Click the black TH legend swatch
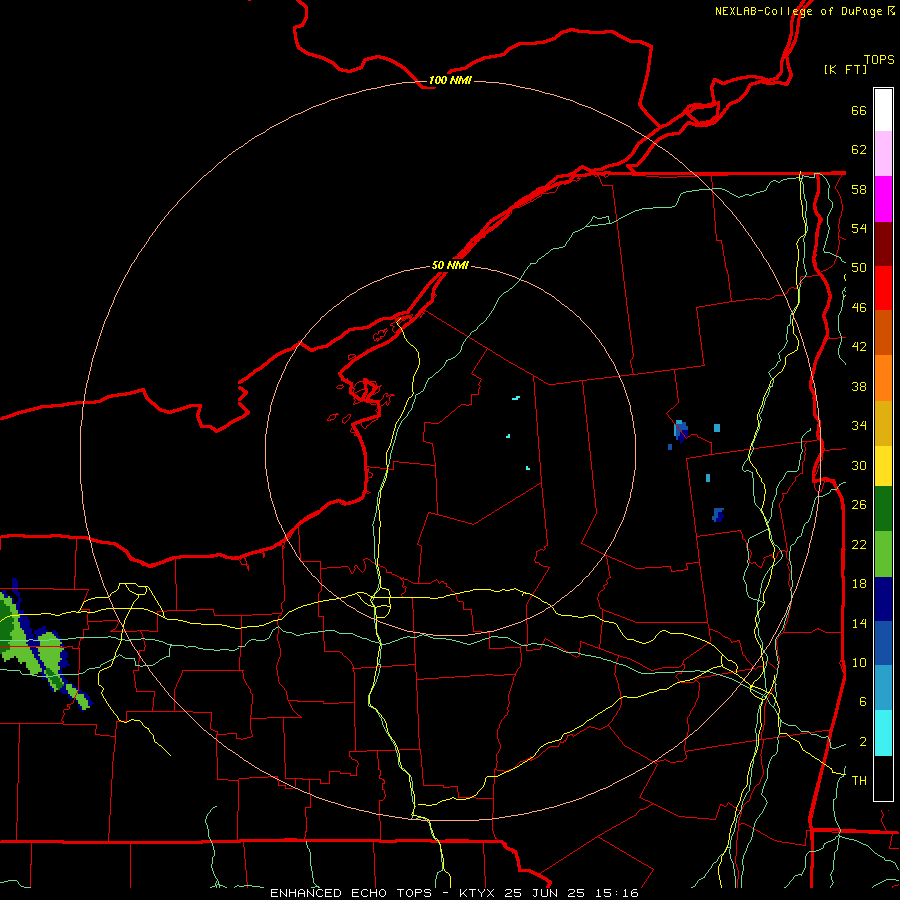 (883, 778)
